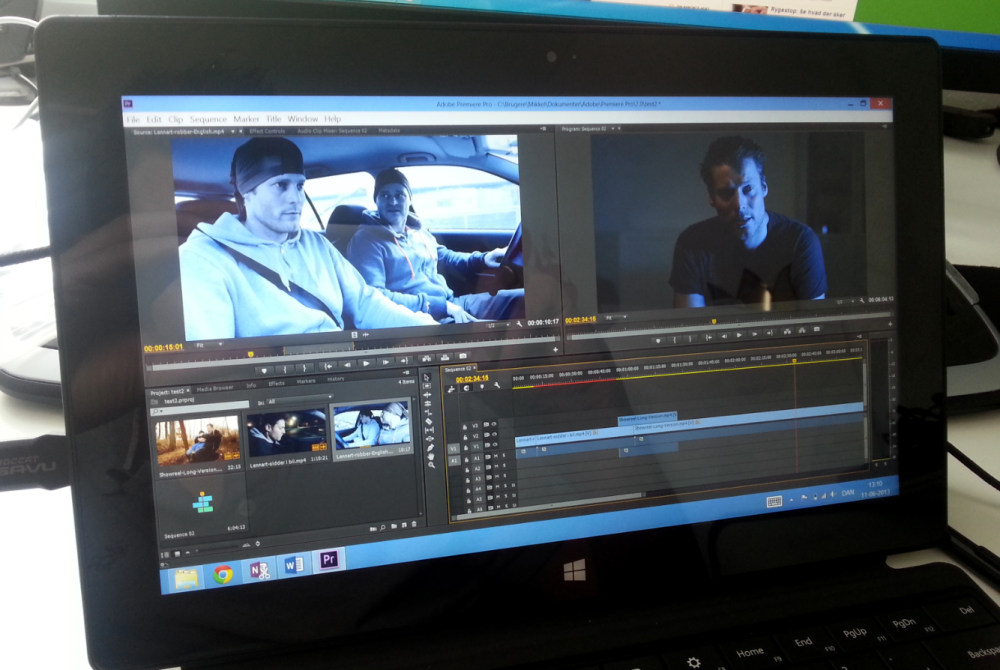Screen dimensions: 1000x670
Task: Click the Project panel thumbnail zoom slider
Action: (216, 549)
